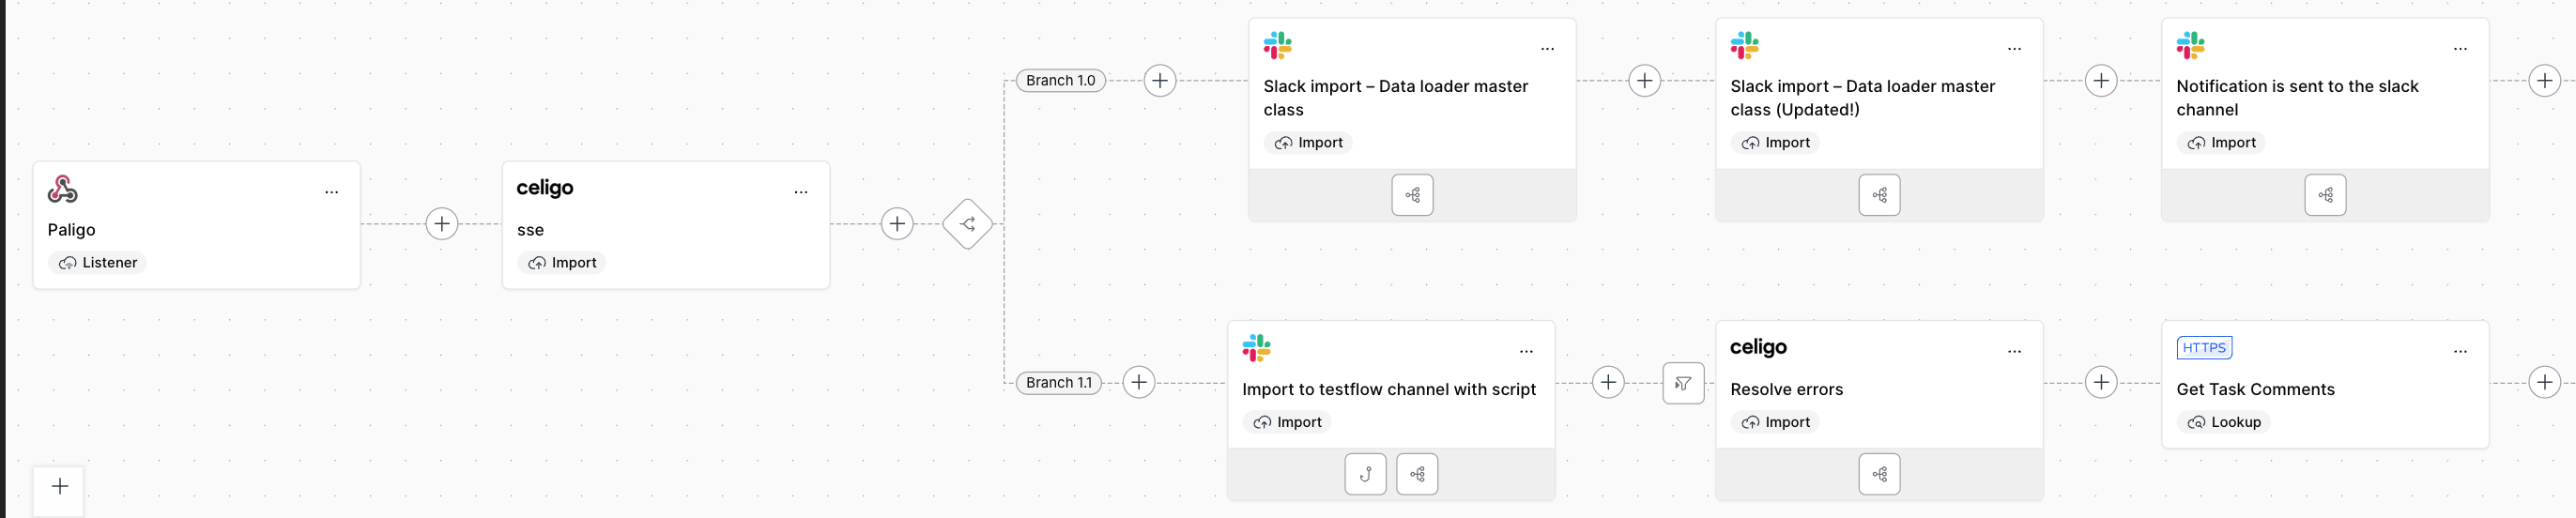The image size is (2576, 518).
Task: Open mapping icon under Notification slack channel step
Action: click(x=2325, y=195)
